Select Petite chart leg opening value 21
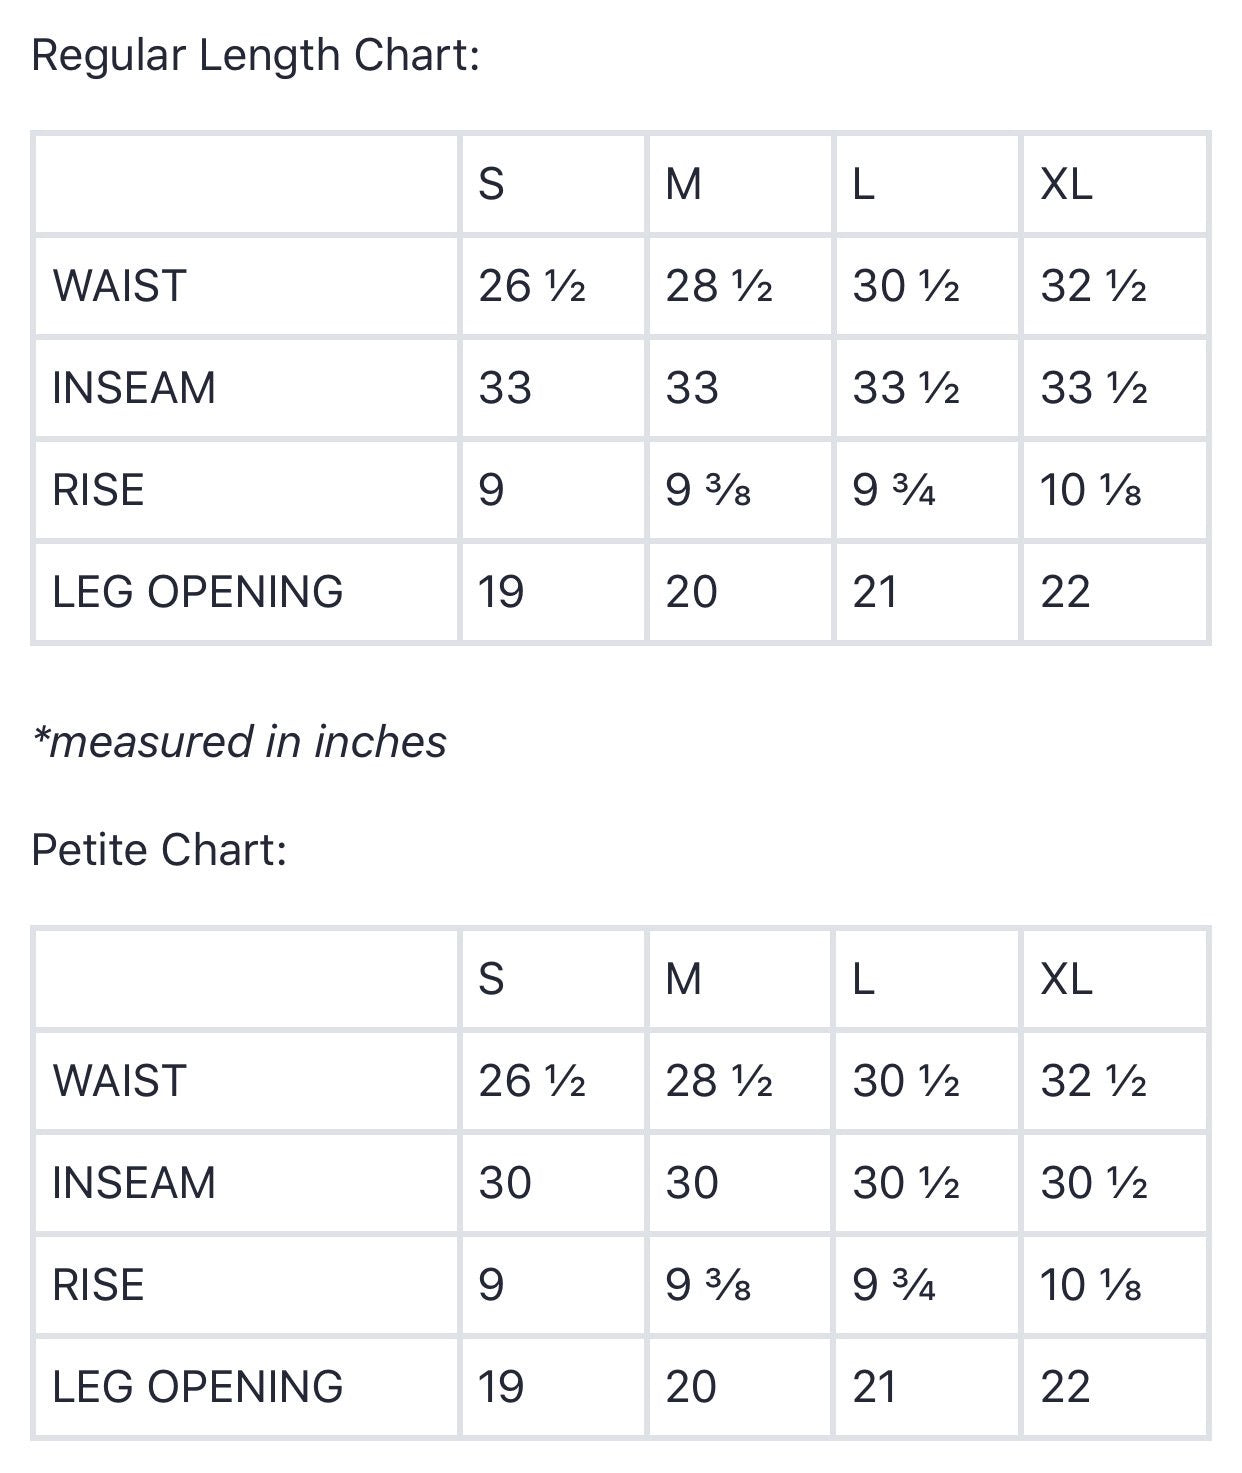 click(x=875, y=1387)
